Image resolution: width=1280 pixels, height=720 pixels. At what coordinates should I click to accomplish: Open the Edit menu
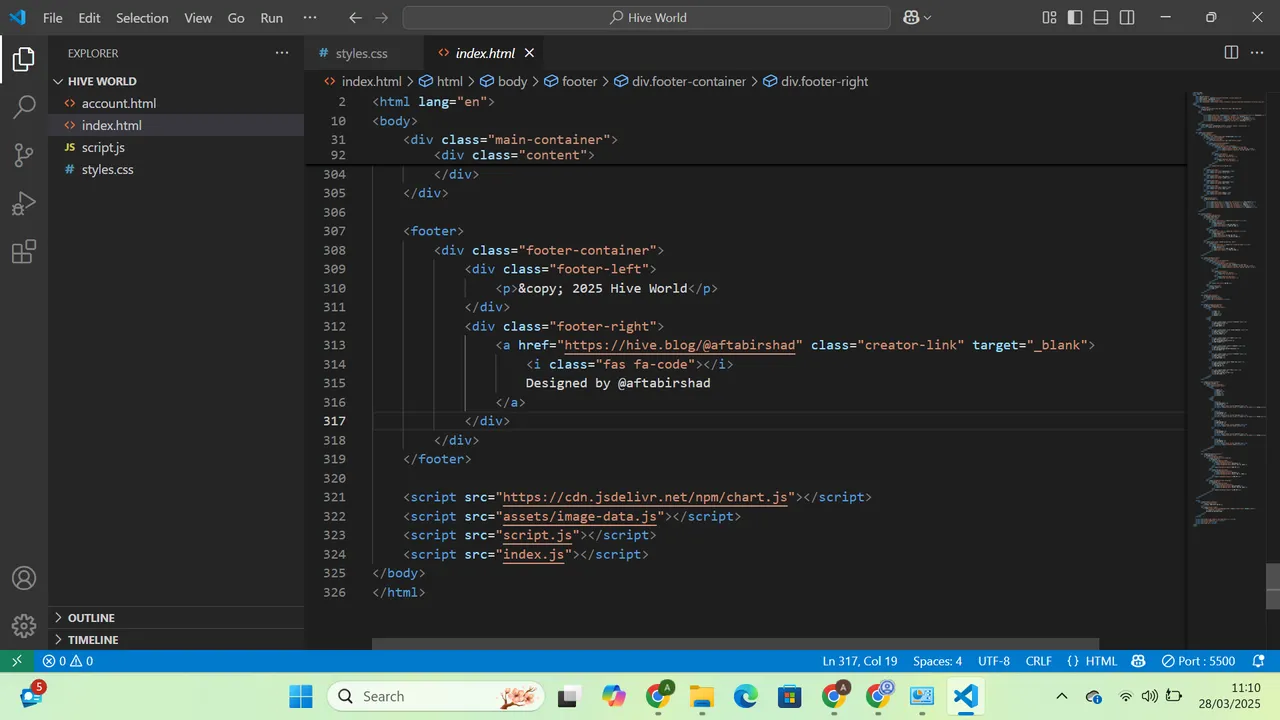pyautogui.click(x=89, y=18)
